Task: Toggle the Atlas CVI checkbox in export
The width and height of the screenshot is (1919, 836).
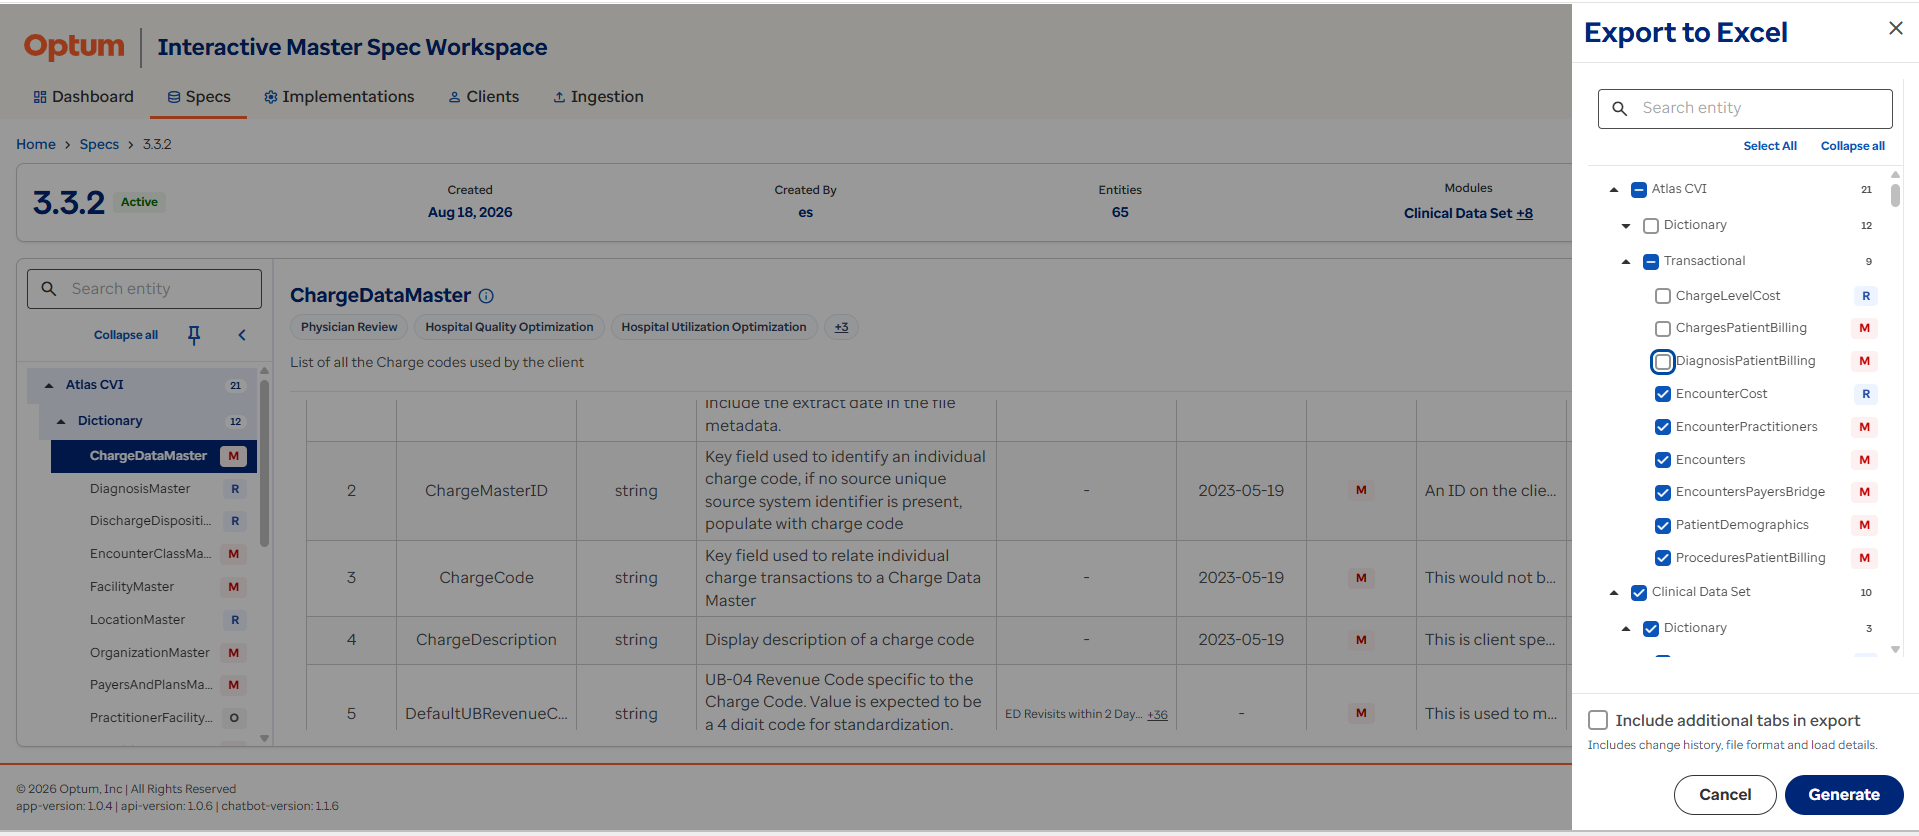Action: [x=1639, y=189]
